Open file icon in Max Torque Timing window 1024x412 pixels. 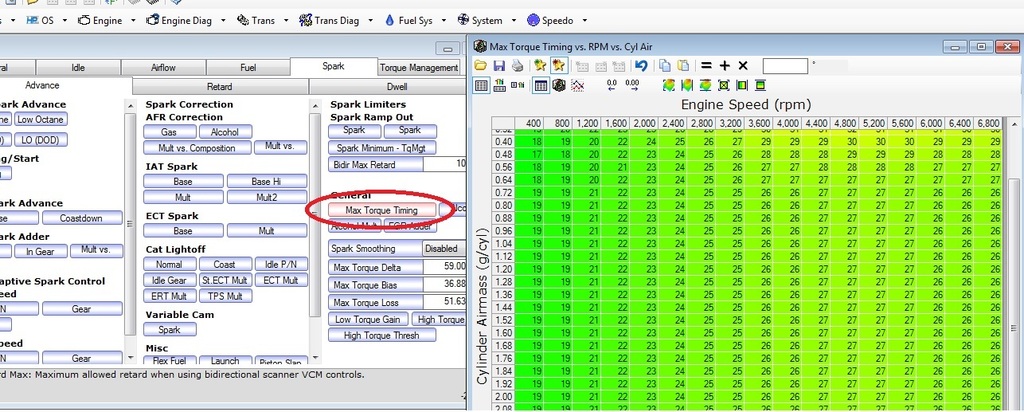(x=481, y=65)
